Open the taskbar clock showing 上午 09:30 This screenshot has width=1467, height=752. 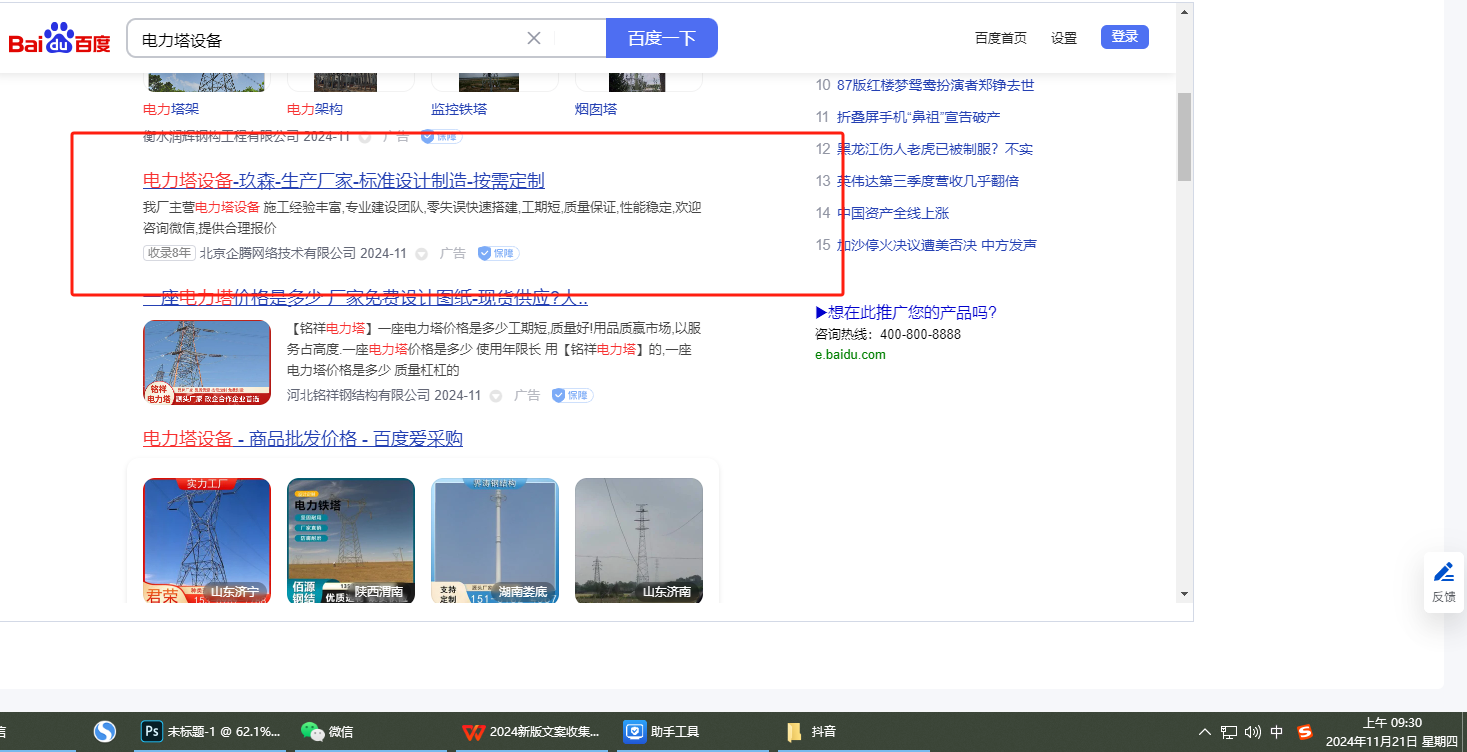(1392, 732)
